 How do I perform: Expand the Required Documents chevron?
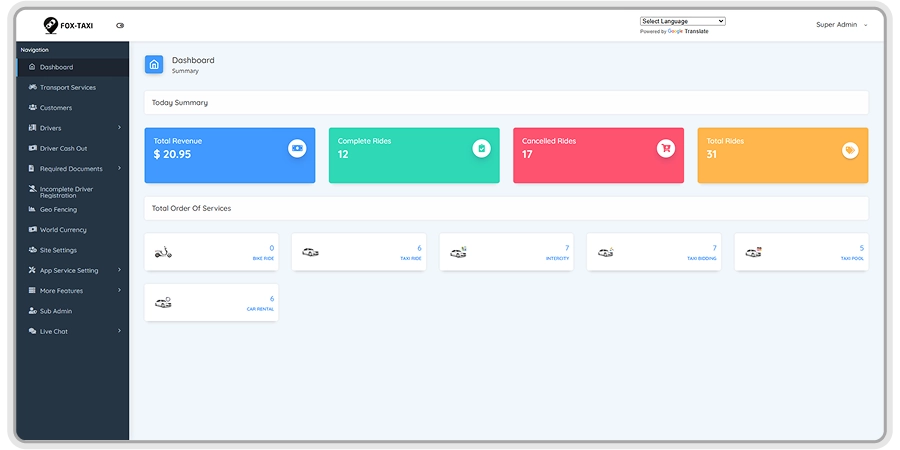[119, 168]
